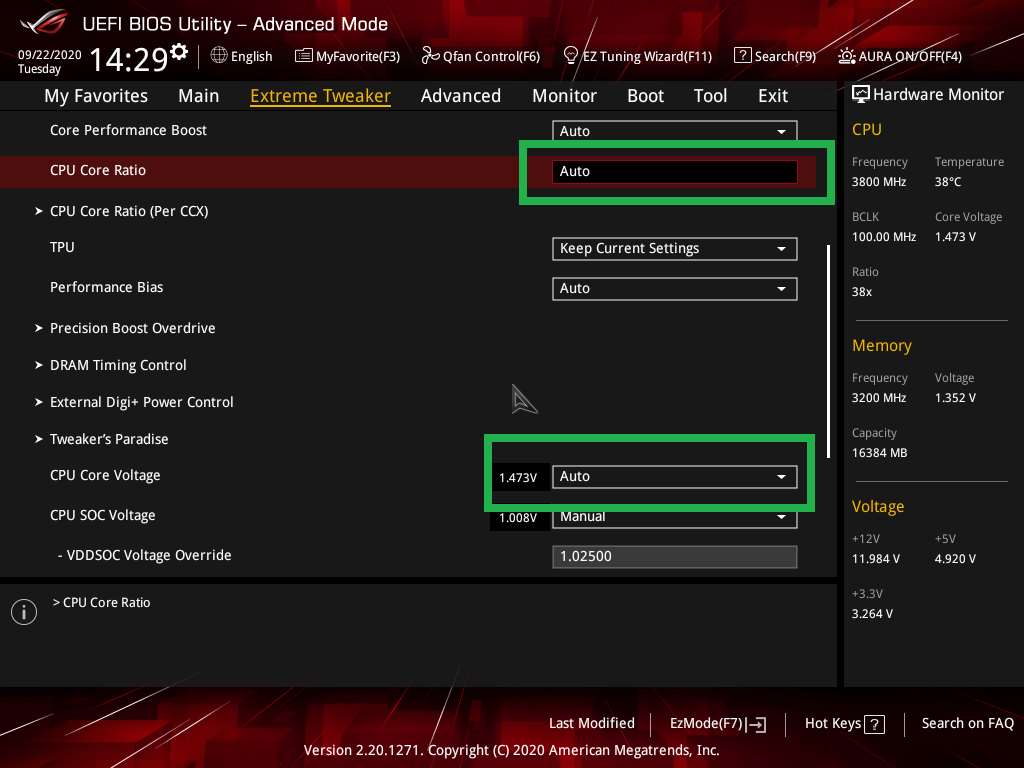1024x768 pixels.
Task: Open Search(F9) question mark icon
Action: [743, 56]
